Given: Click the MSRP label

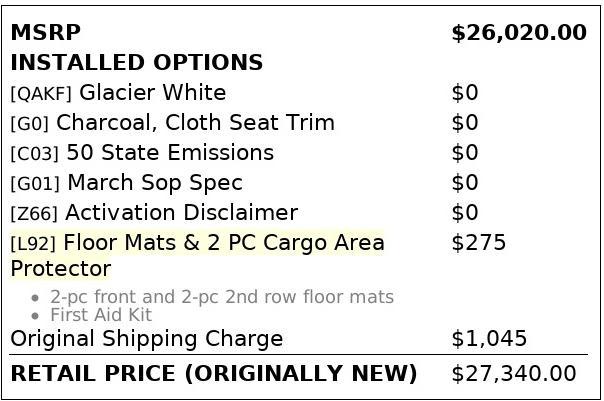Looking at the screenshot, I should pyautogui.click(x=45, y=33).
